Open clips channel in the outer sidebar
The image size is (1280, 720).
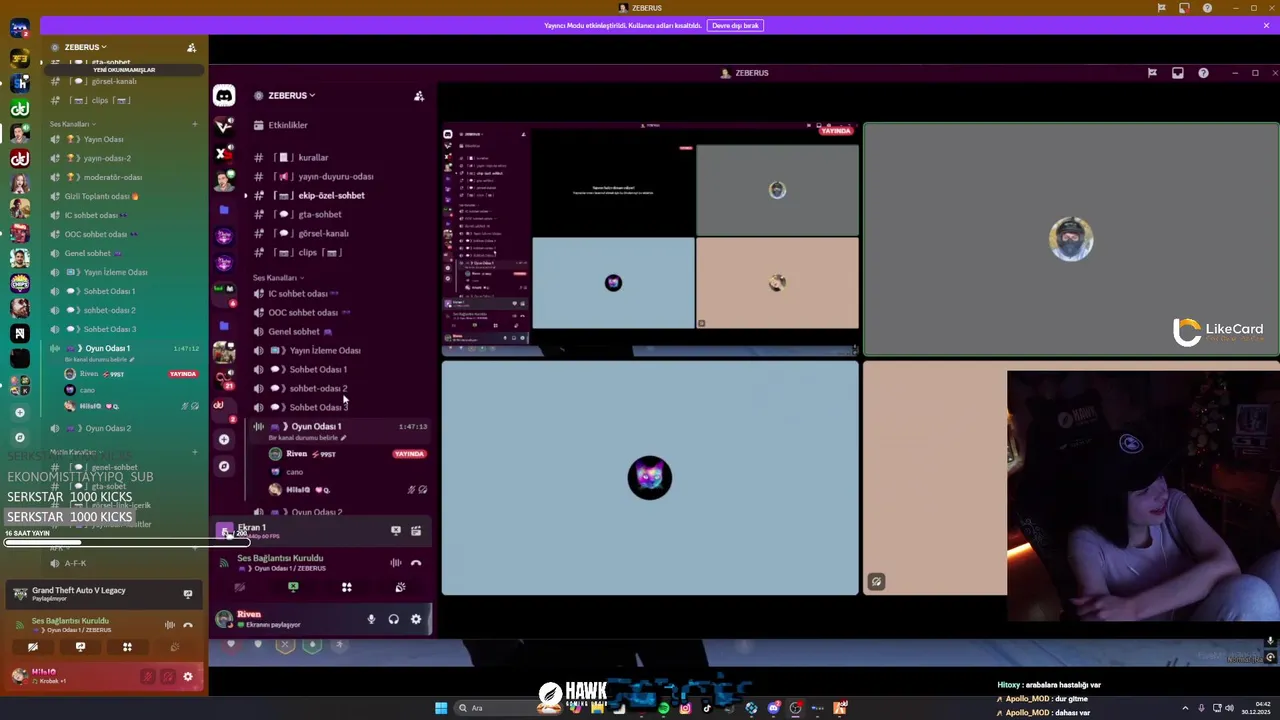coord(100,100)
